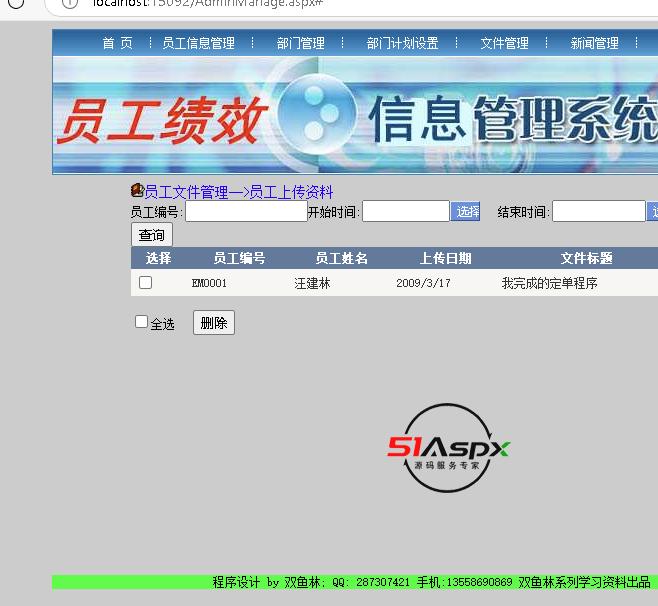Click the site info icon in the address bar
Image resolution: width=658 pixels, height=606 pixels.
70,3
